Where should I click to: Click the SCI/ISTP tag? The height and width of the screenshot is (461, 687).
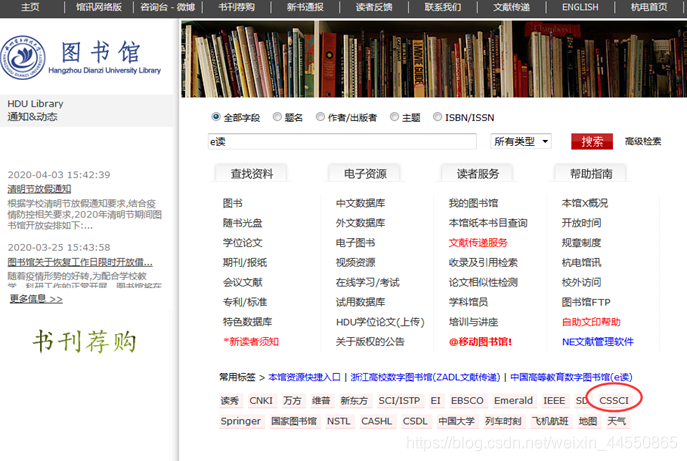399,401
